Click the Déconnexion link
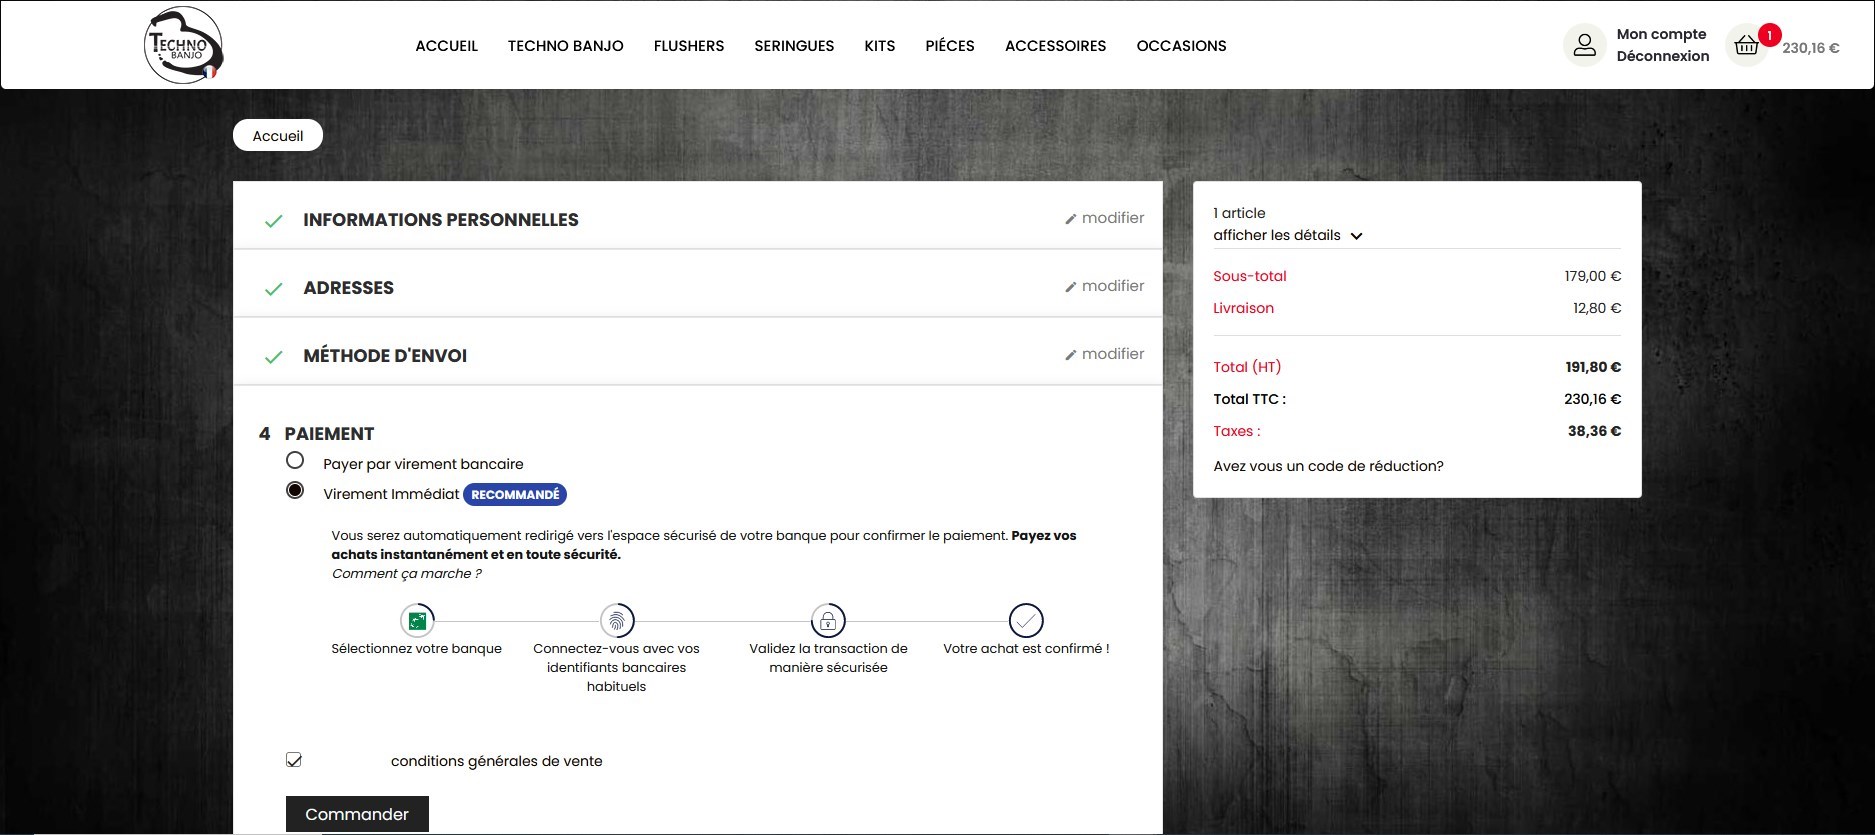The width and height of the screenshot is (1875, 835). (x=1662, y=57)
